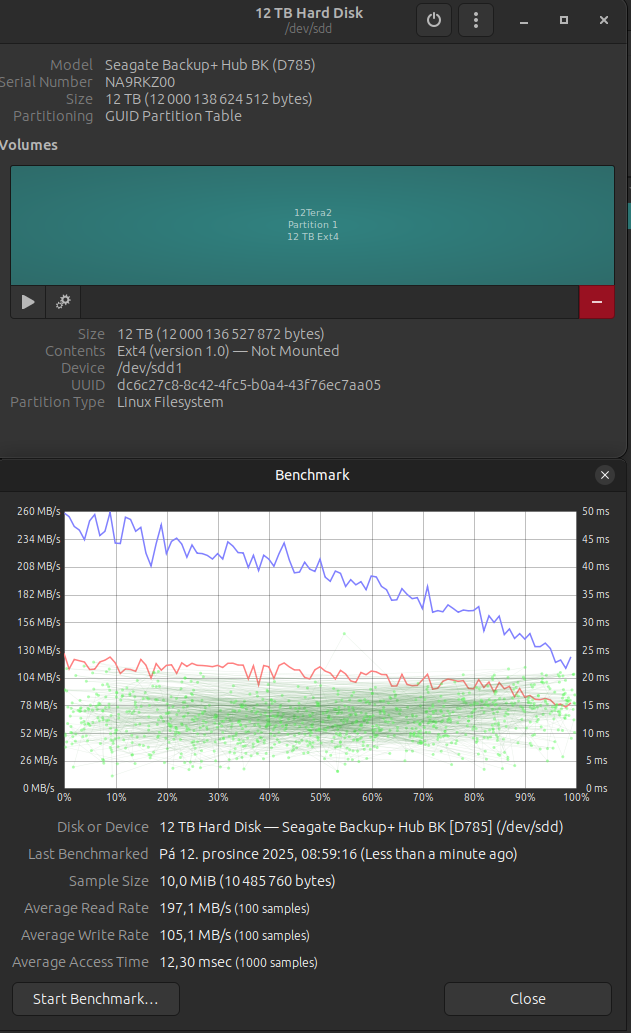Maximize the Disks window
The image size is (631, 1033).
pos(564,20)
